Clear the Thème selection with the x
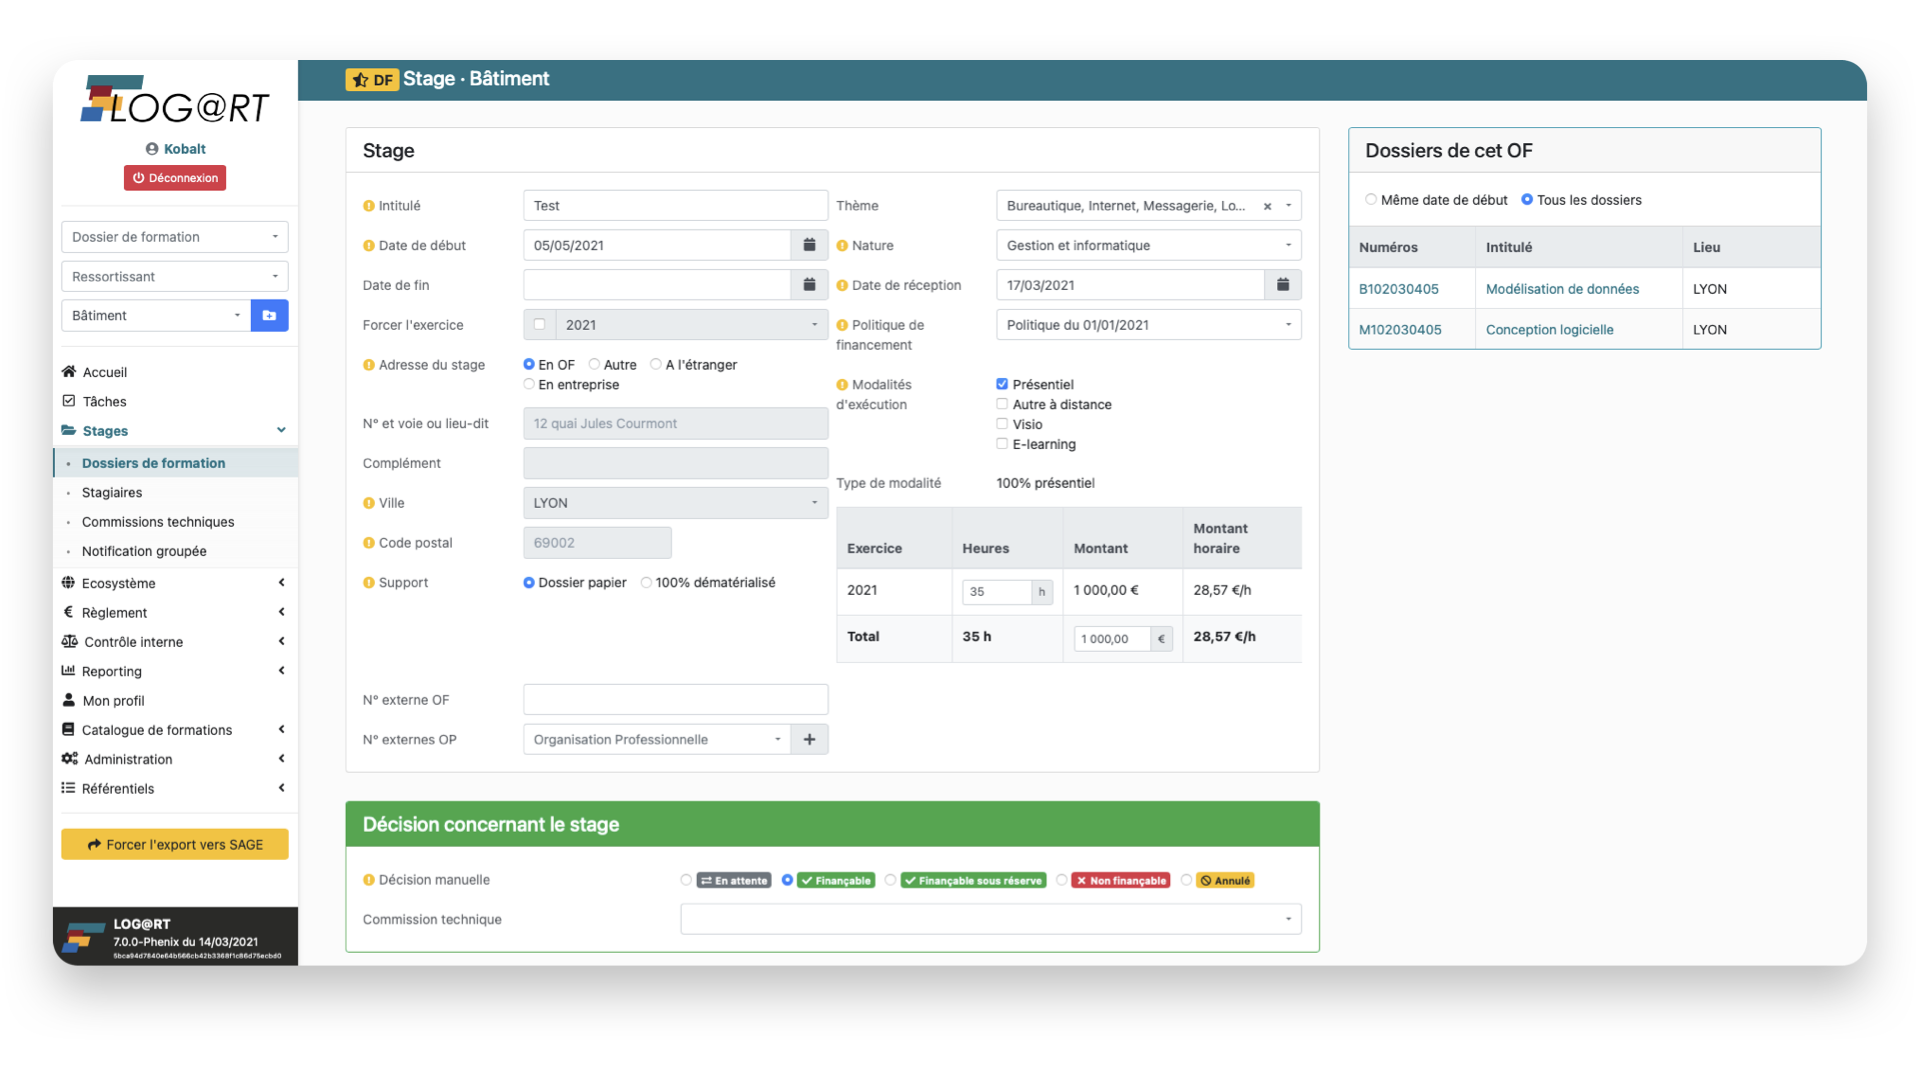Screen dimensions: 1920x1080 1267,206
